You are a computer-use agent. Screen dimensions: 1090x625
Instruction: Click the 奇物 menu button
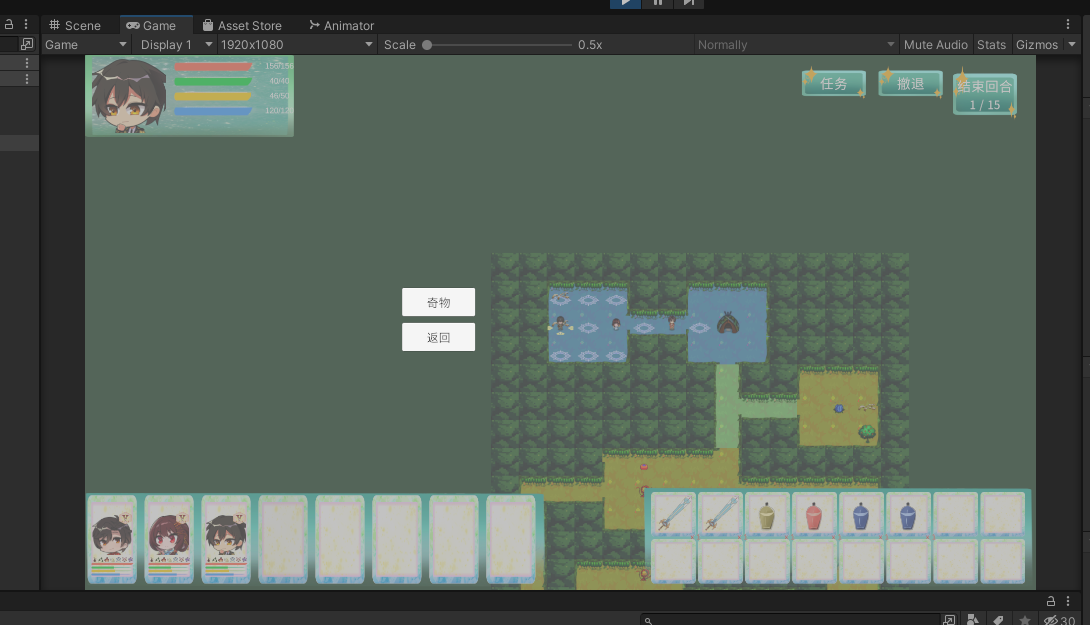click(438, 302)
